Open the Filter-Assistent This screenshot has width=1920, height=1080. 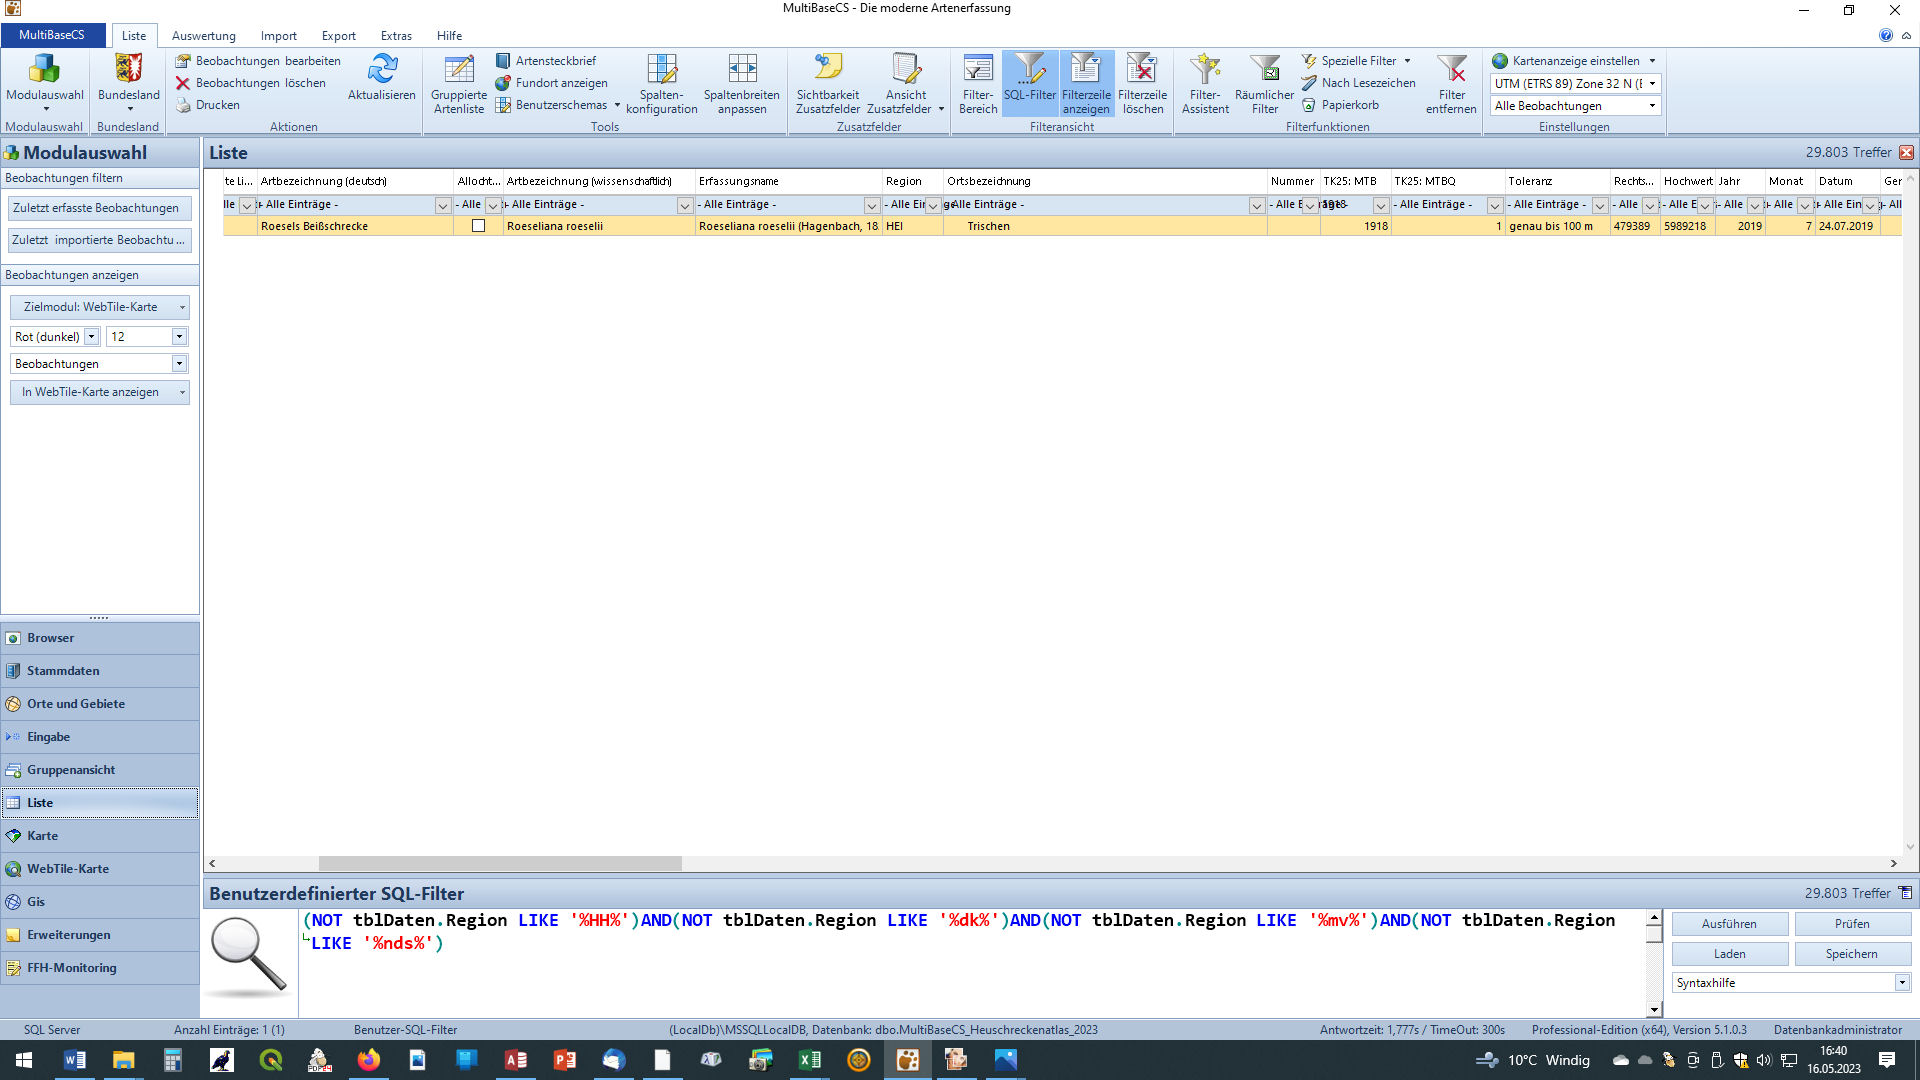1205,85
